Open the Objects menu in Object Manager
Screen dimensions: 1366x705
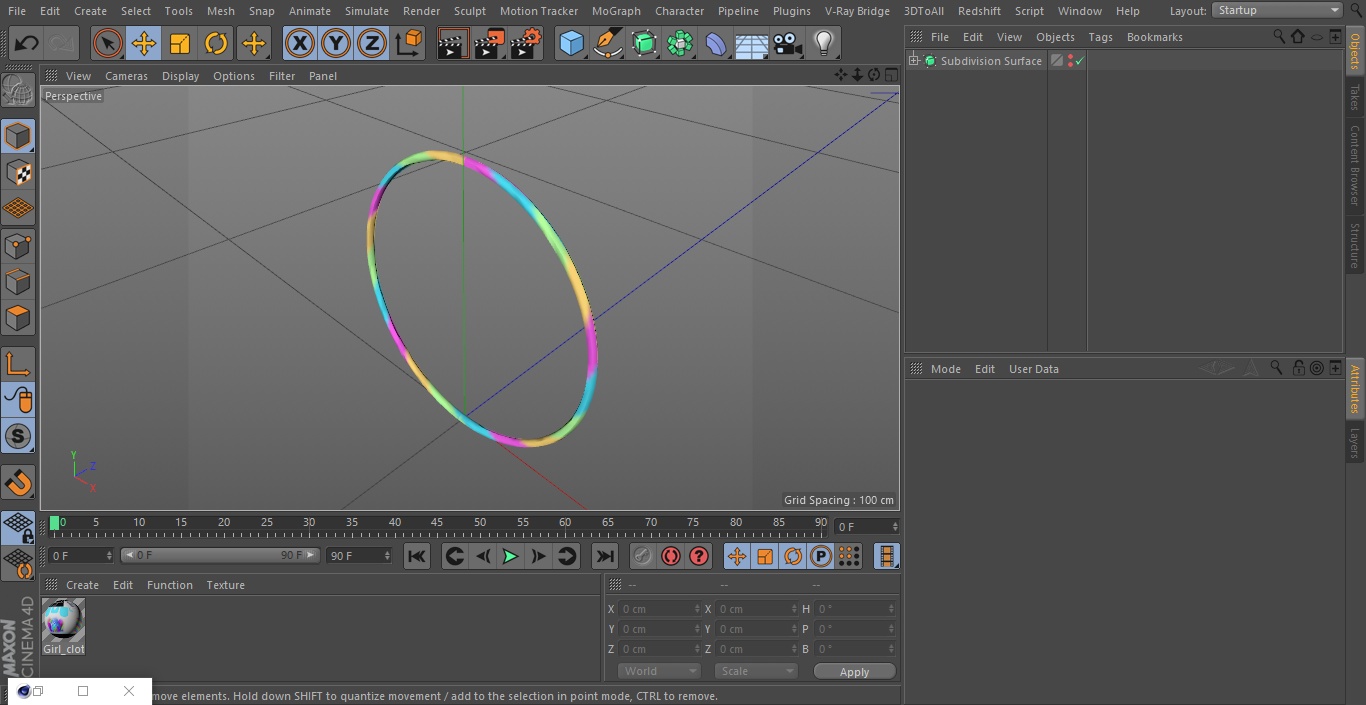[1055, 37]
